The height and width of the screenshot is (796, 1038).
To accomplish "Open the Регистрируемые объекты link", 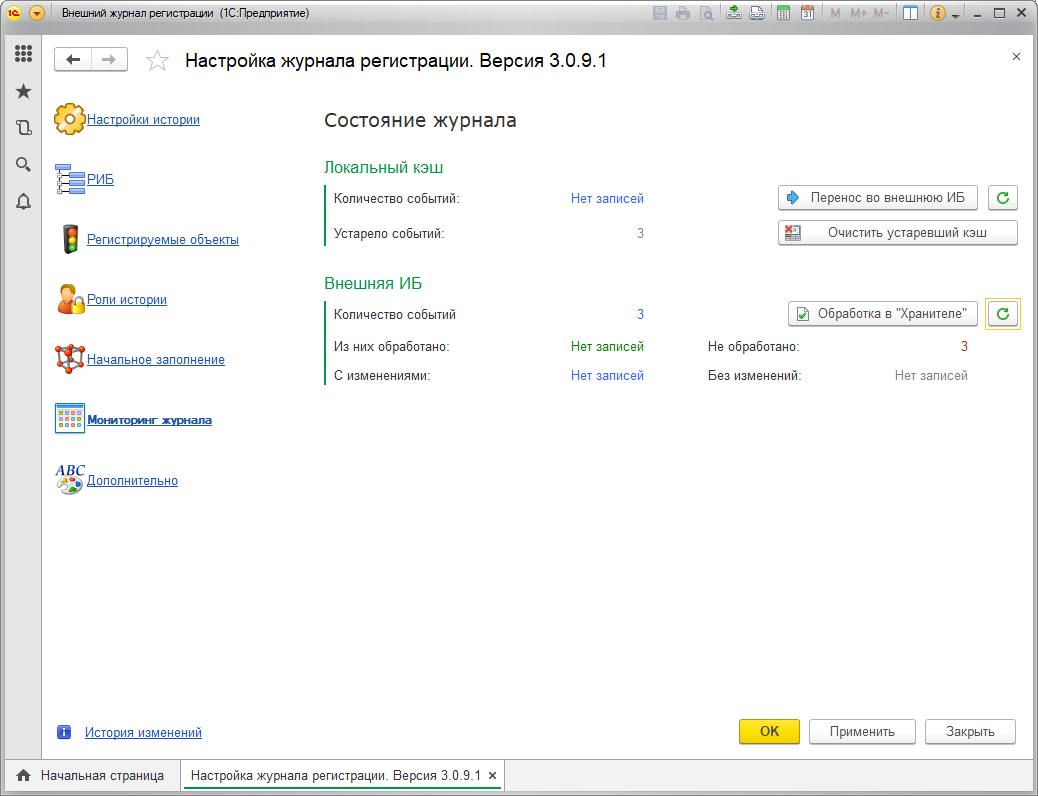I will tap(162, 240).
